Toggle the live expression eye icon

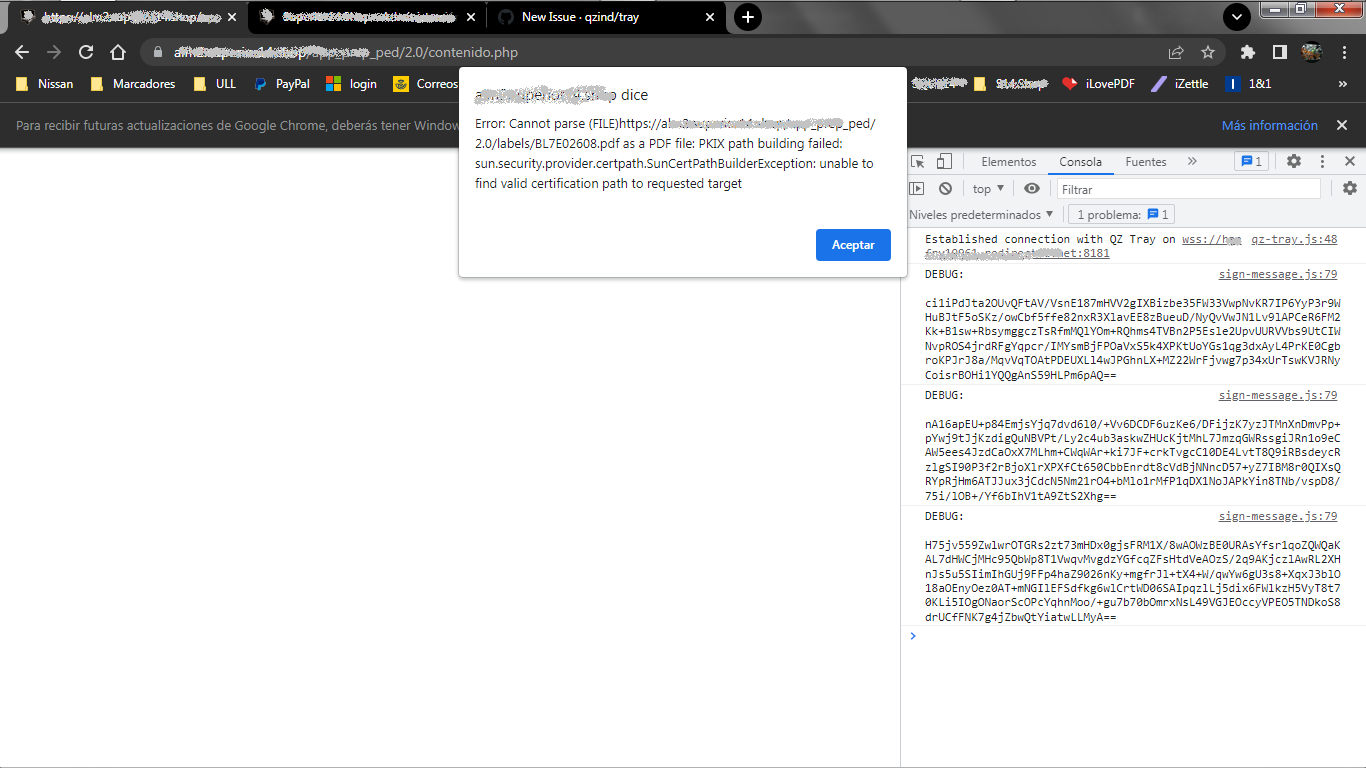pyautogui.click(x=1032, y=189)
